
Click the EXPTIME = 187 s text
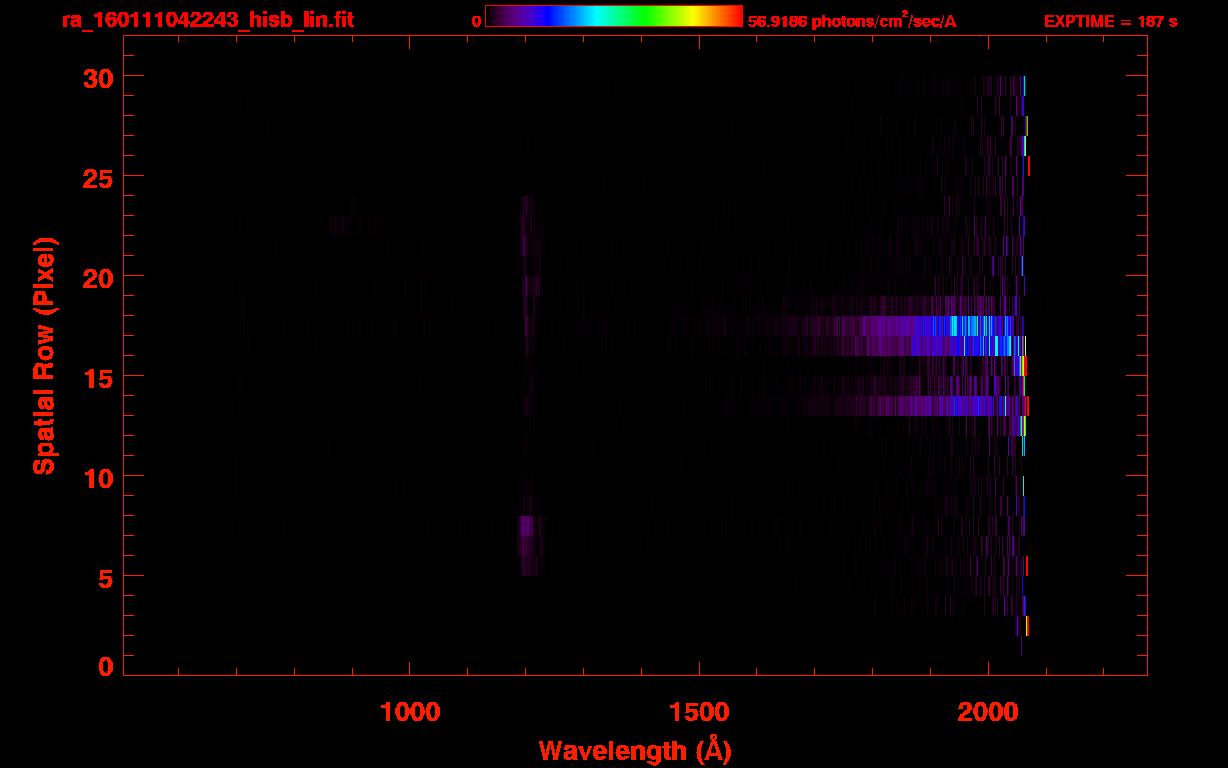point(1110,21)
